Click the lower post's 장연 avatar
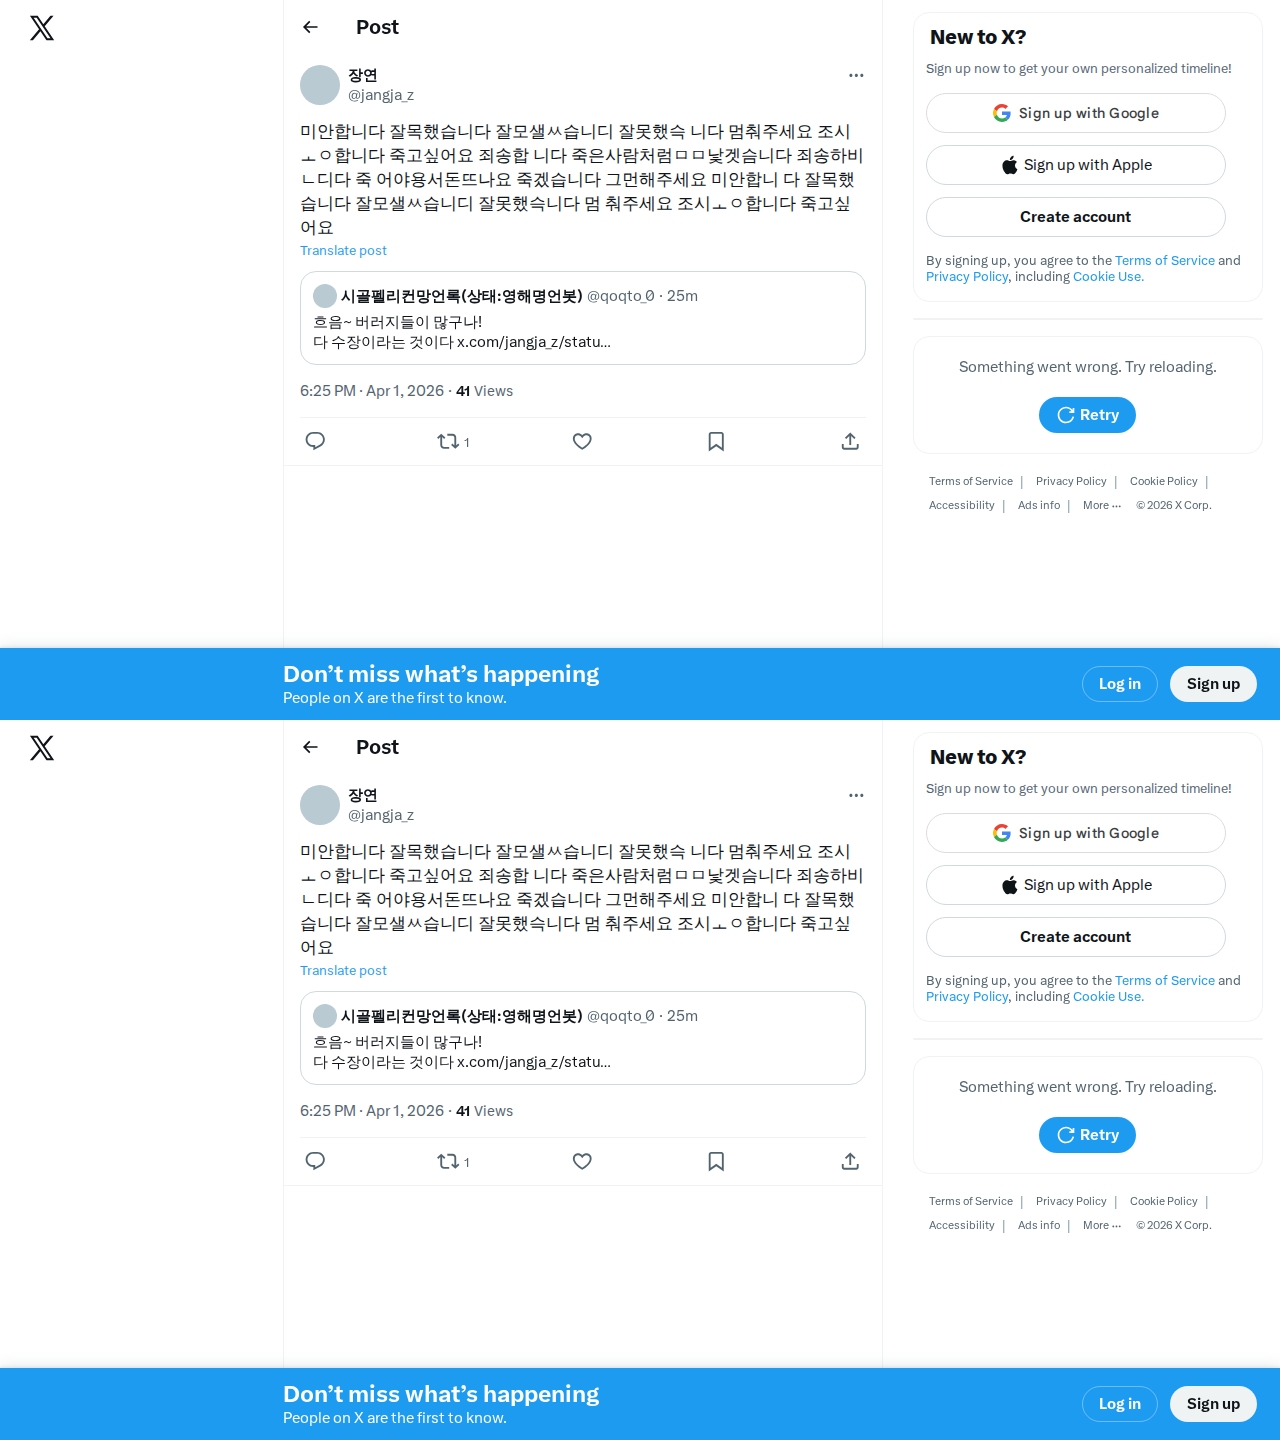This screenshot has width=1280, height=1440. pos(320,805)
